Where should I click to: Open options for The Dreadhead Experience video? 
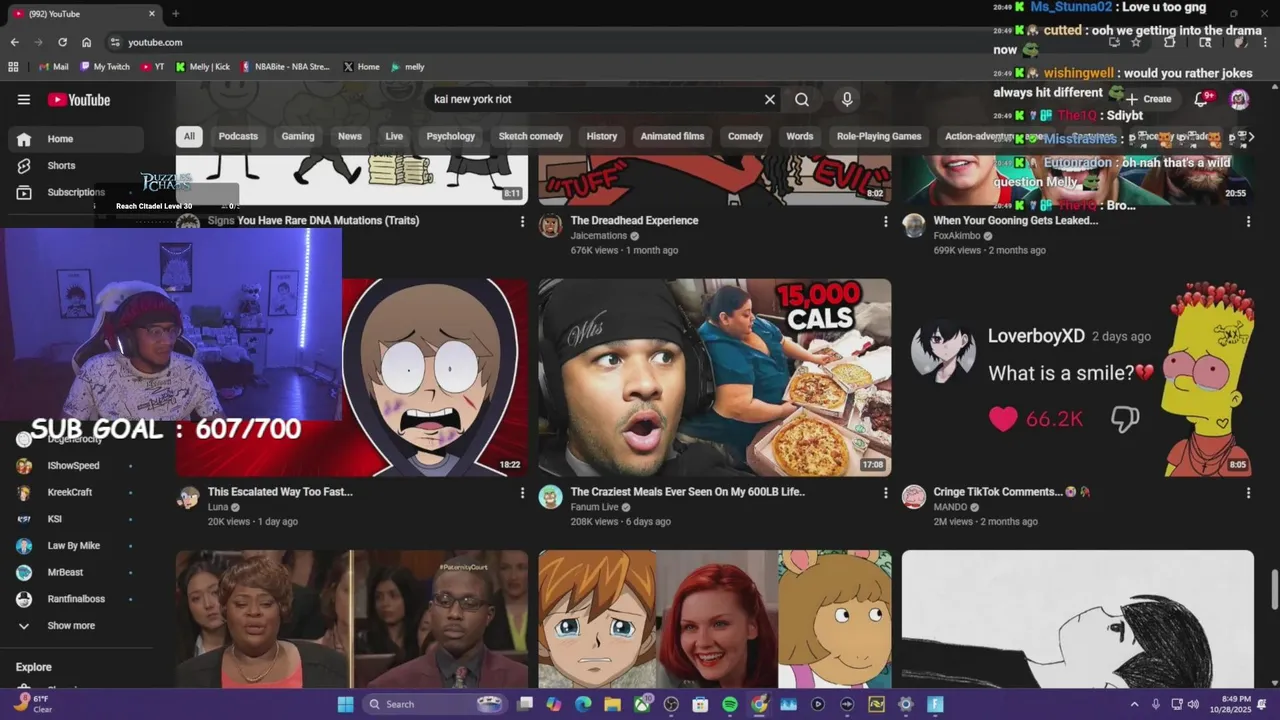[x=885, y=221]
